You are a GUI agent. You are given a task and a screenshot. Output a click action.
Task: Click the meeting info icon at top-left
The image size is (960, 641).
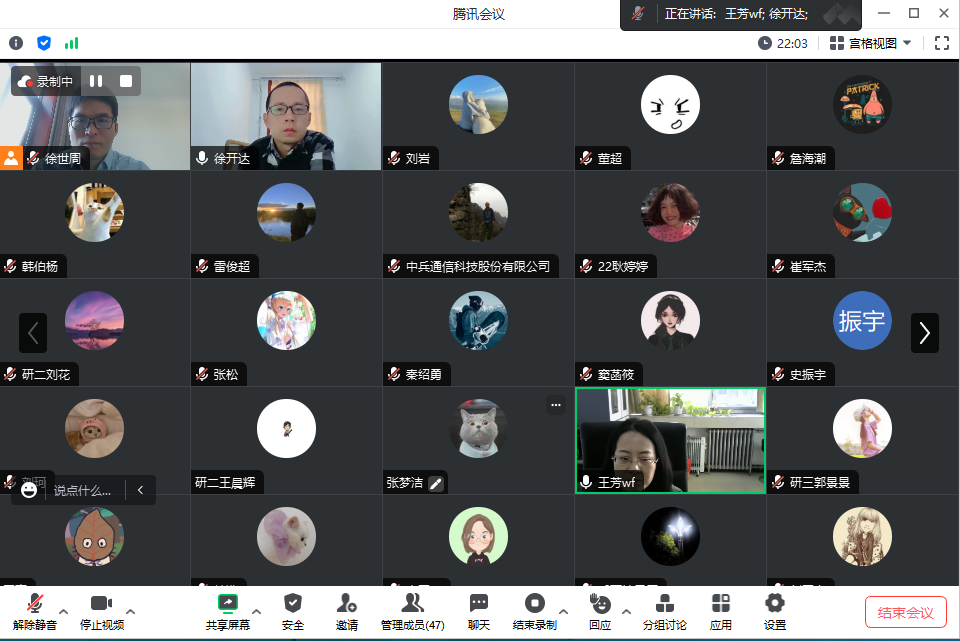(x=16, y=43)
